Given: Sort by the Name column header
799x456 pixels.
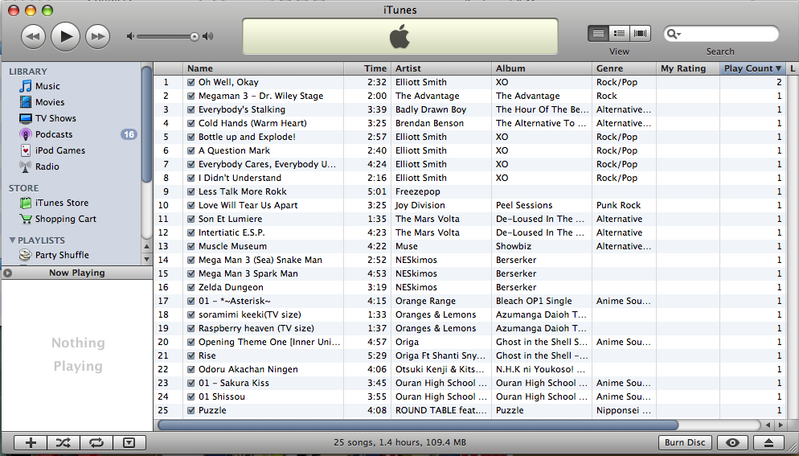Looking at the screenshot, I should coord(263,68).
